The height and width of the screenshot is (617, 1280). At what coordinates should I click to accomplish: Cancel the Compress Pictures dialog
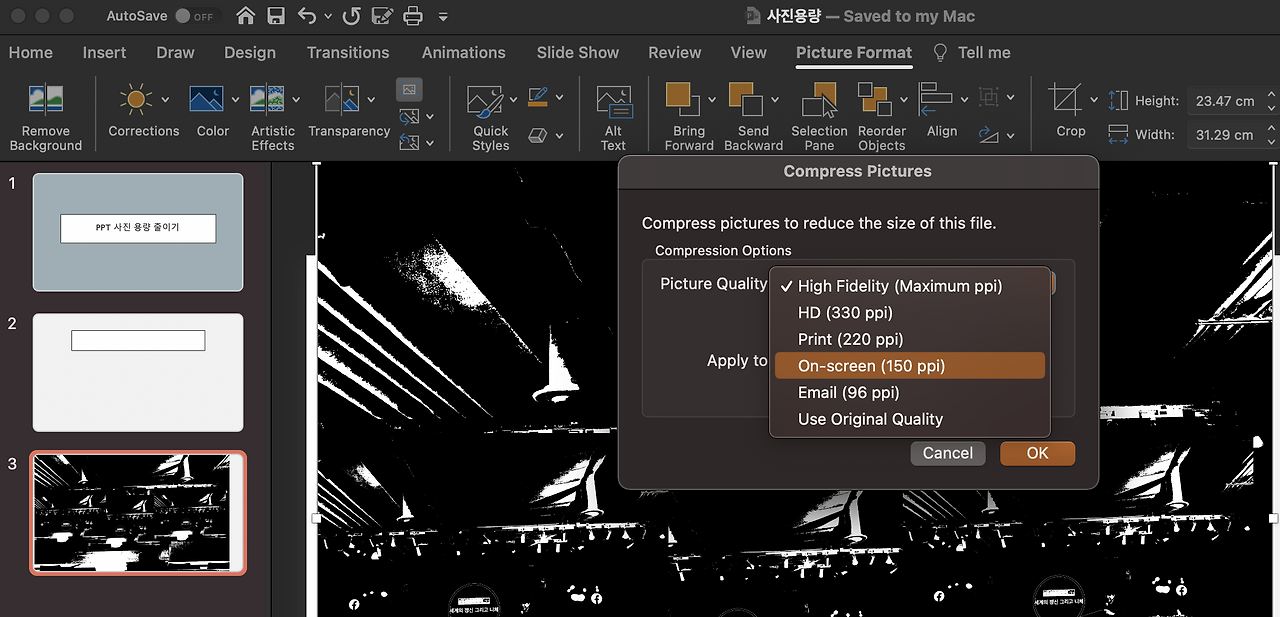[x=948, y=453]
